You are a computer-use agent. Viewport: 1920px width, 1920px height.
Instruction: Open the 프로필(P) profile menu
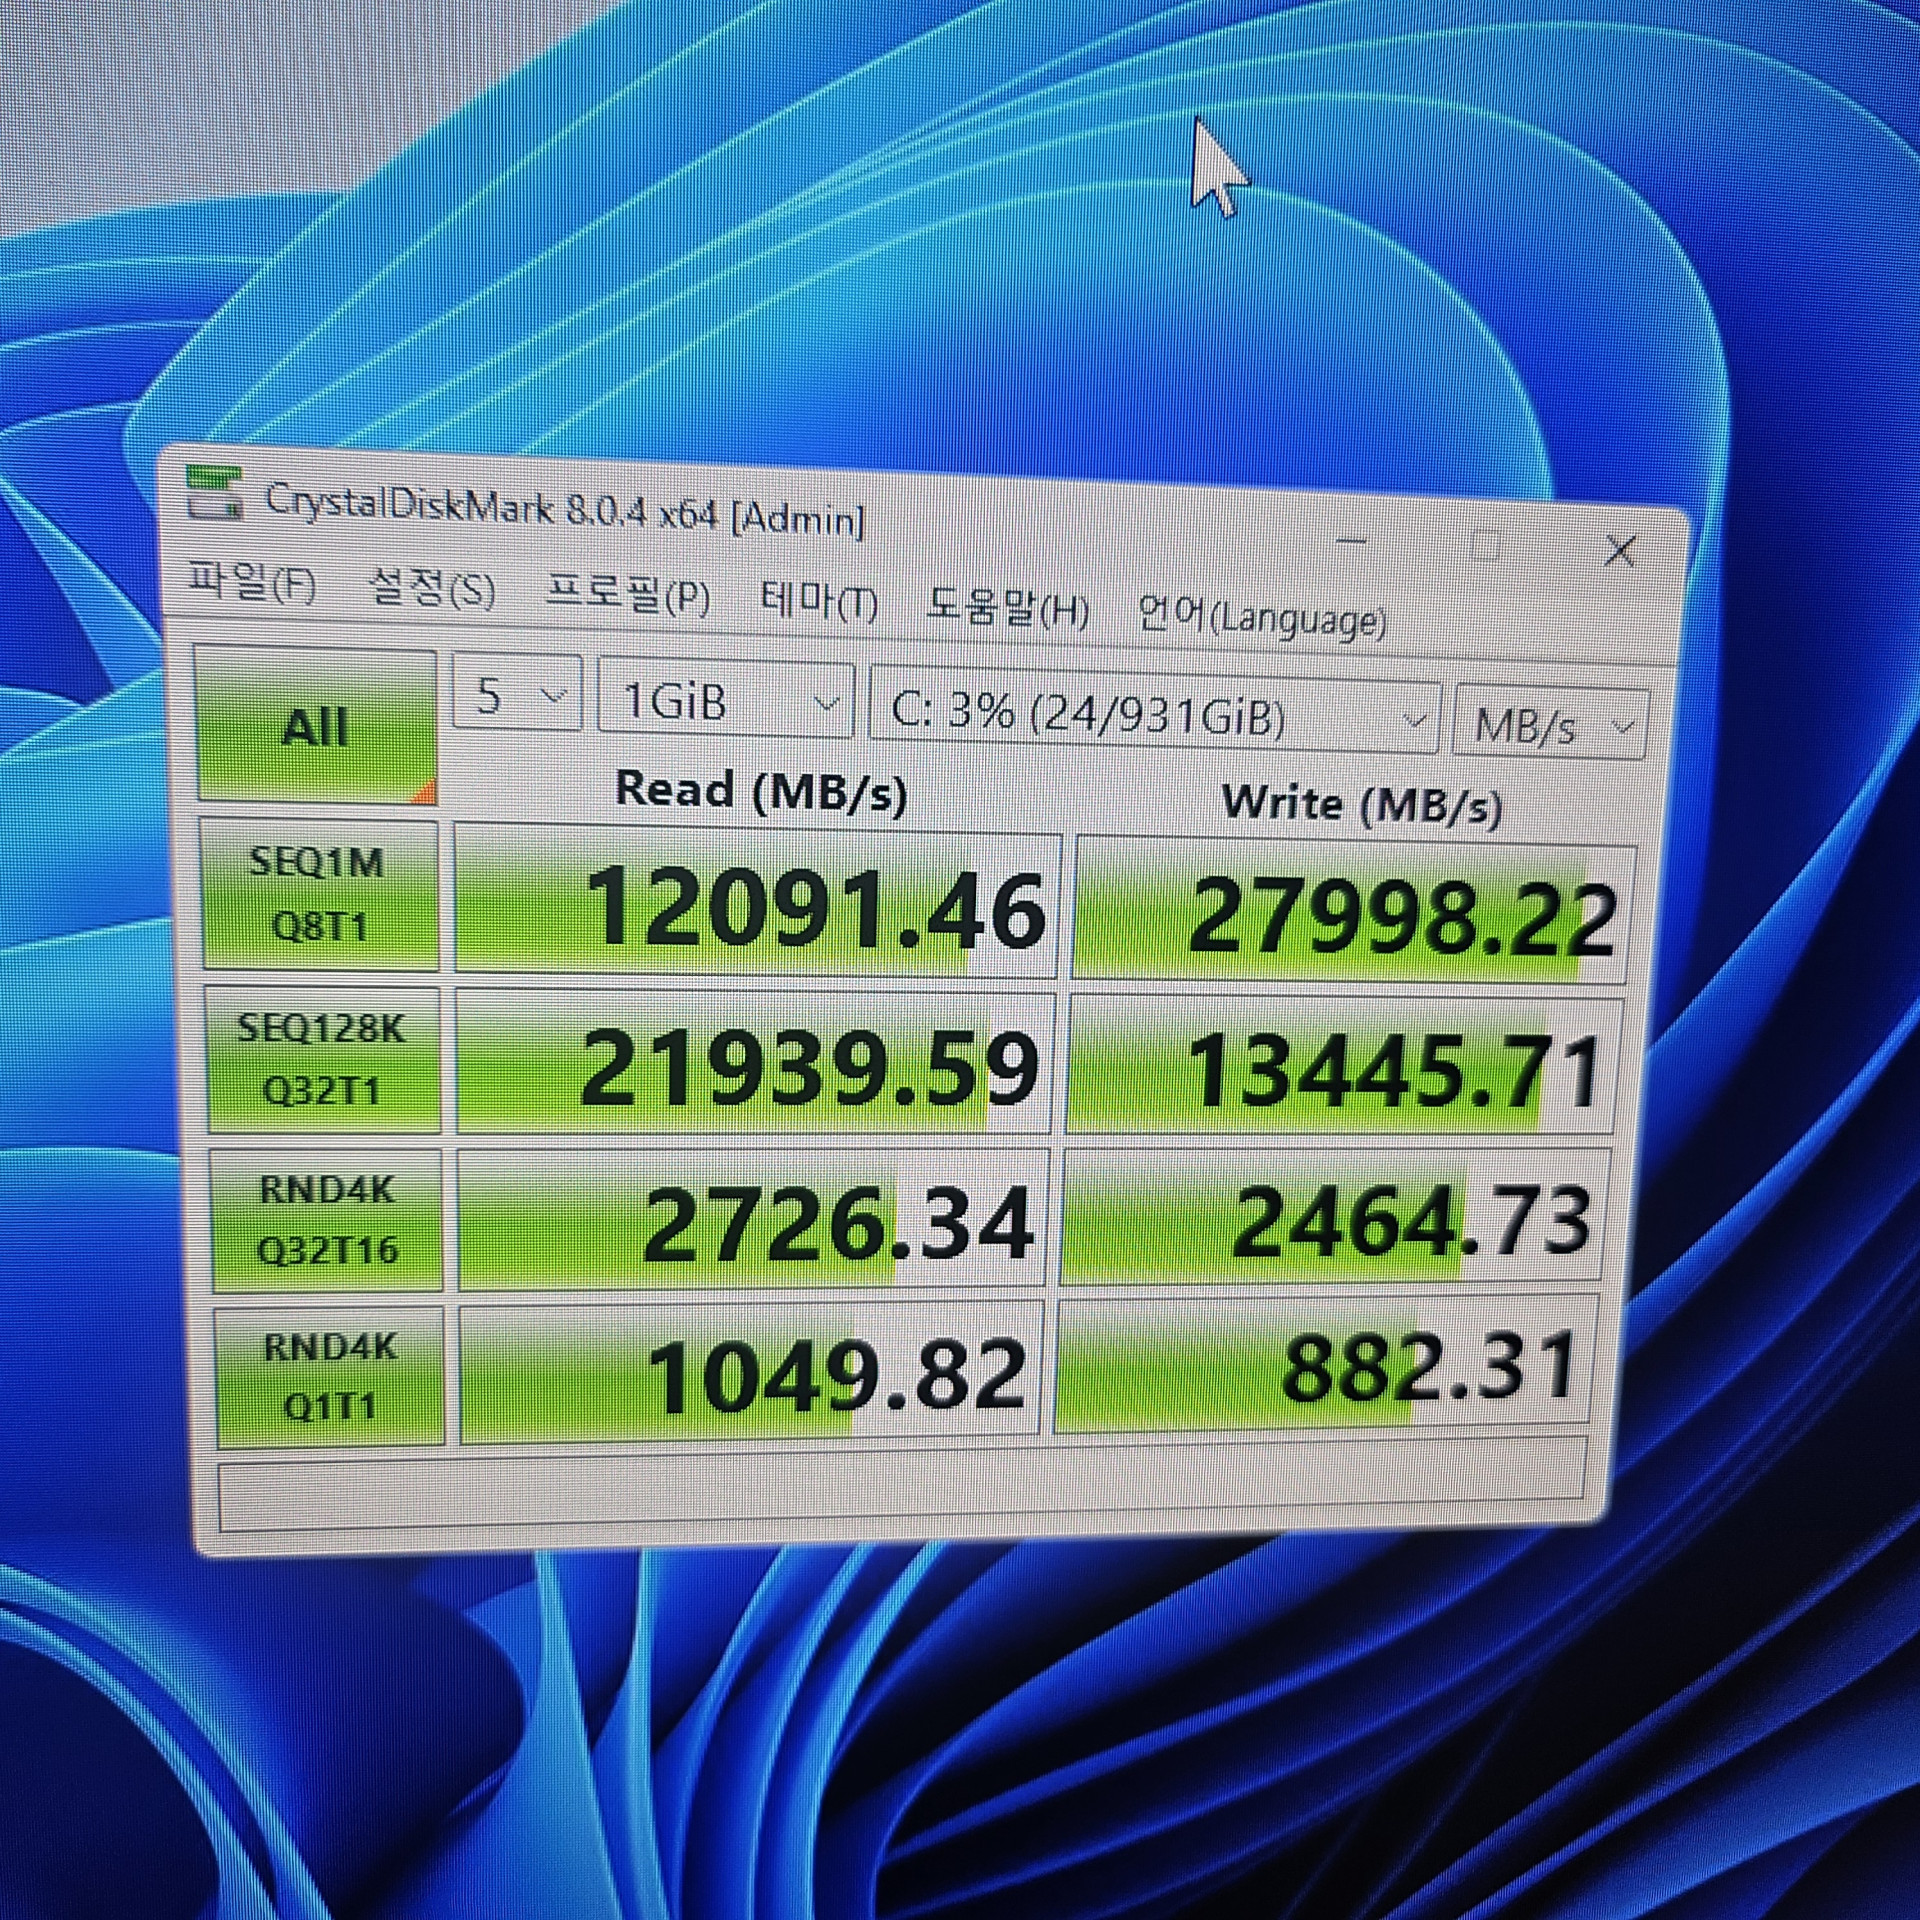point(628,596)
